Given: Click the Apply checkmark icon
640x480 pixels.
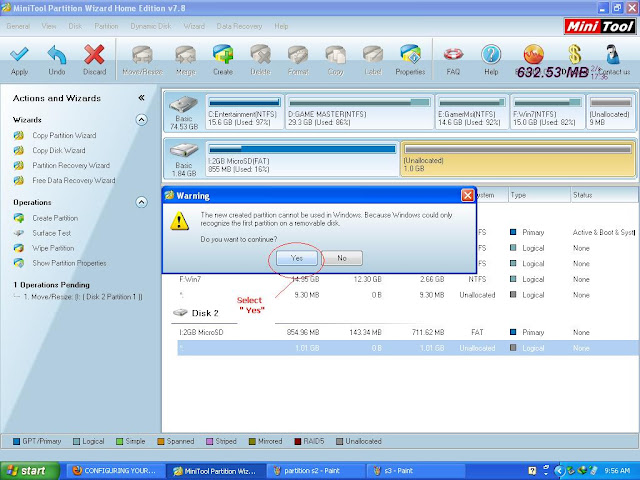Looking at the screenshot, I should pos(19,54).
